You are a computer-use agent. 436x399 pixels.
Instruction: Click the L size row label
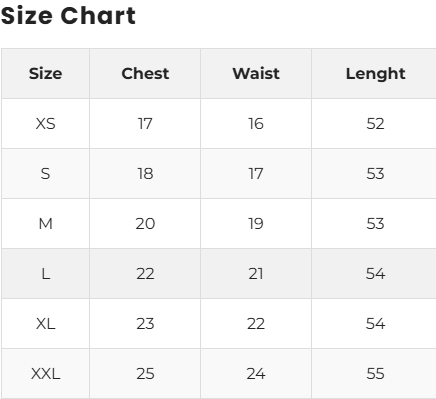[45, 274]
